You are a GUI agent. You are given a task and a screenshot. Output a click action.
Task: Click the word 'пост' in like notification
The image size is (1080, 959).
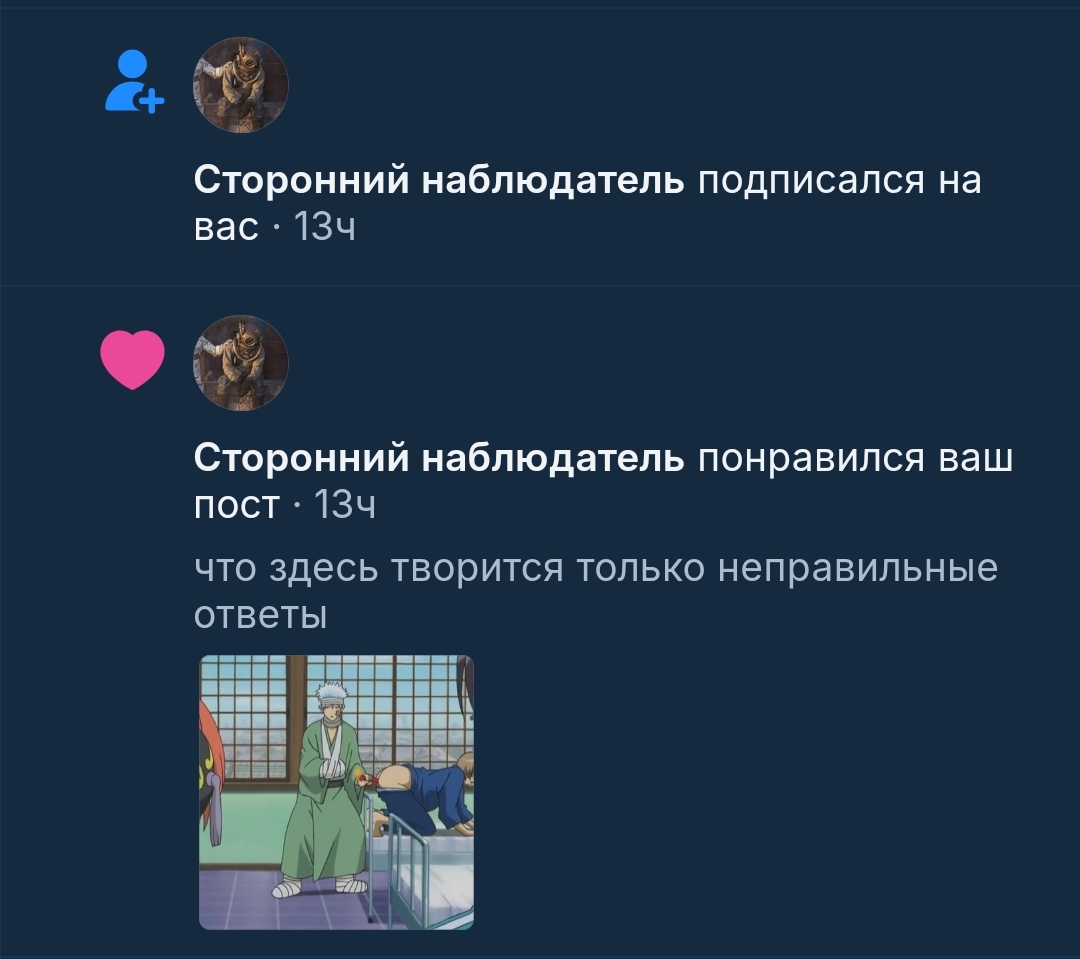[x=236, y=506]
